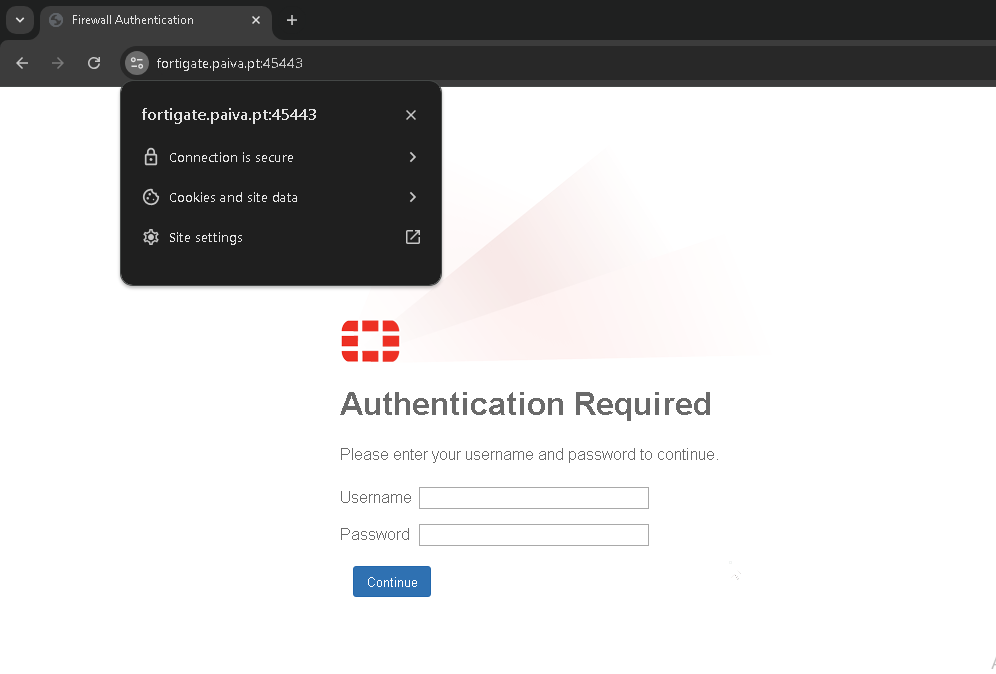This screenshot has height=674, width=996.
Task: Click the padlock icon beside Connection is secure
Action: (151, 157)
